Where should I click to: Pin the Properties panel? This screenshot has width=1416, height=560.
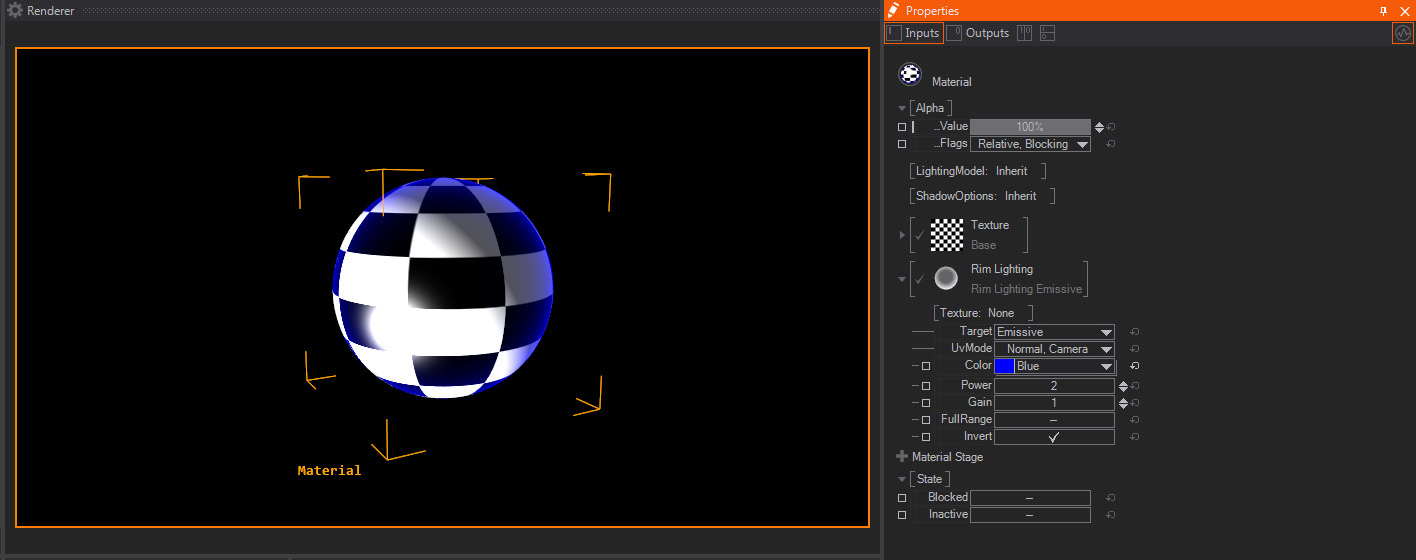pyautogui.click(x=1383, y=10)
